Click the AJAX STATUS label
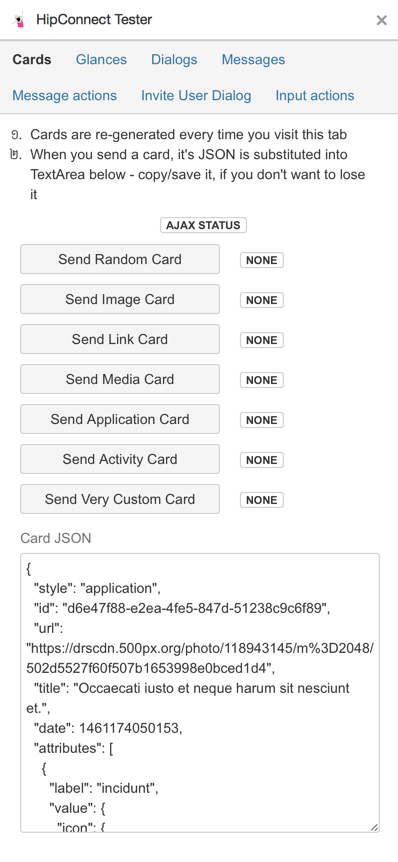This screenshot has height=862, width=398. coord(203,225)
